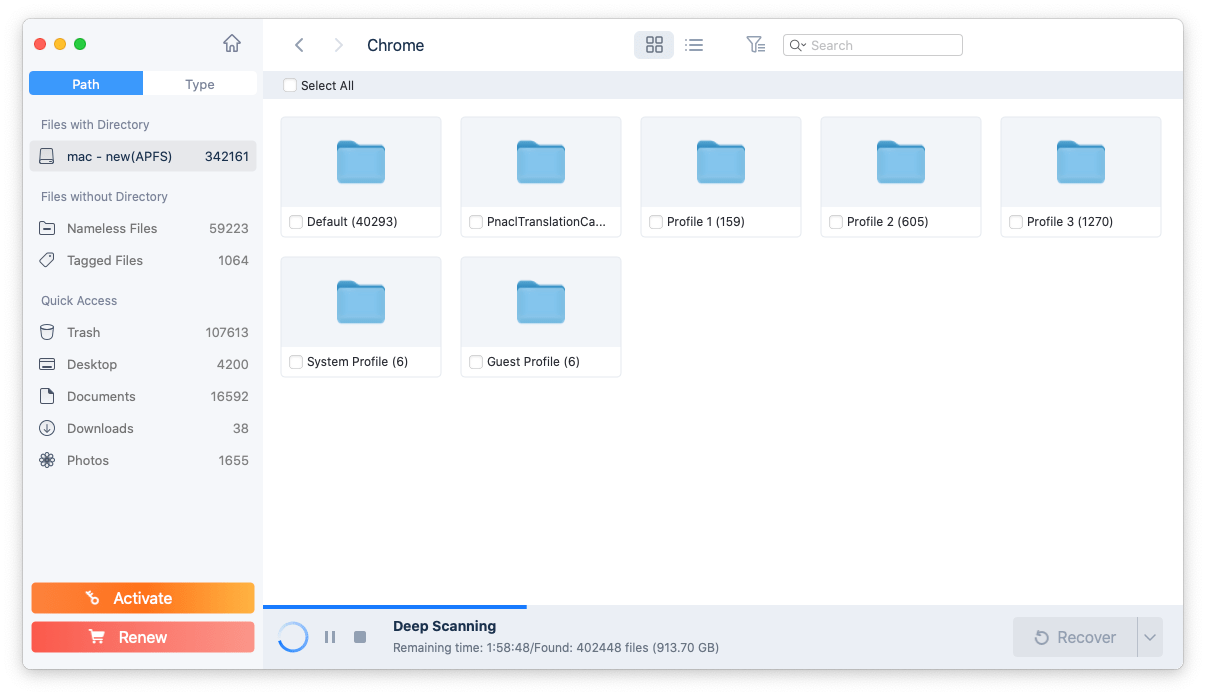Tick the System Profile (6) checkbox

point(296,362)
